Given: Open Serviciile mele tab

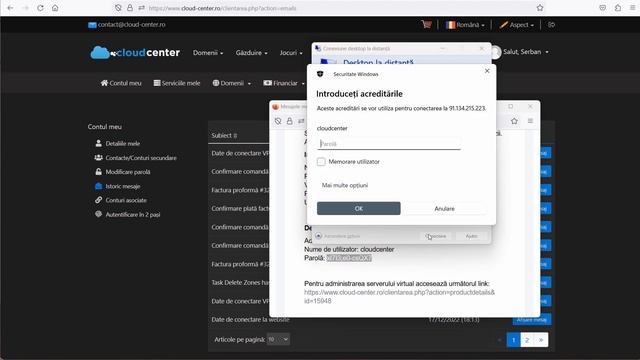Looking at the screenshot, I should click(177, 83).
